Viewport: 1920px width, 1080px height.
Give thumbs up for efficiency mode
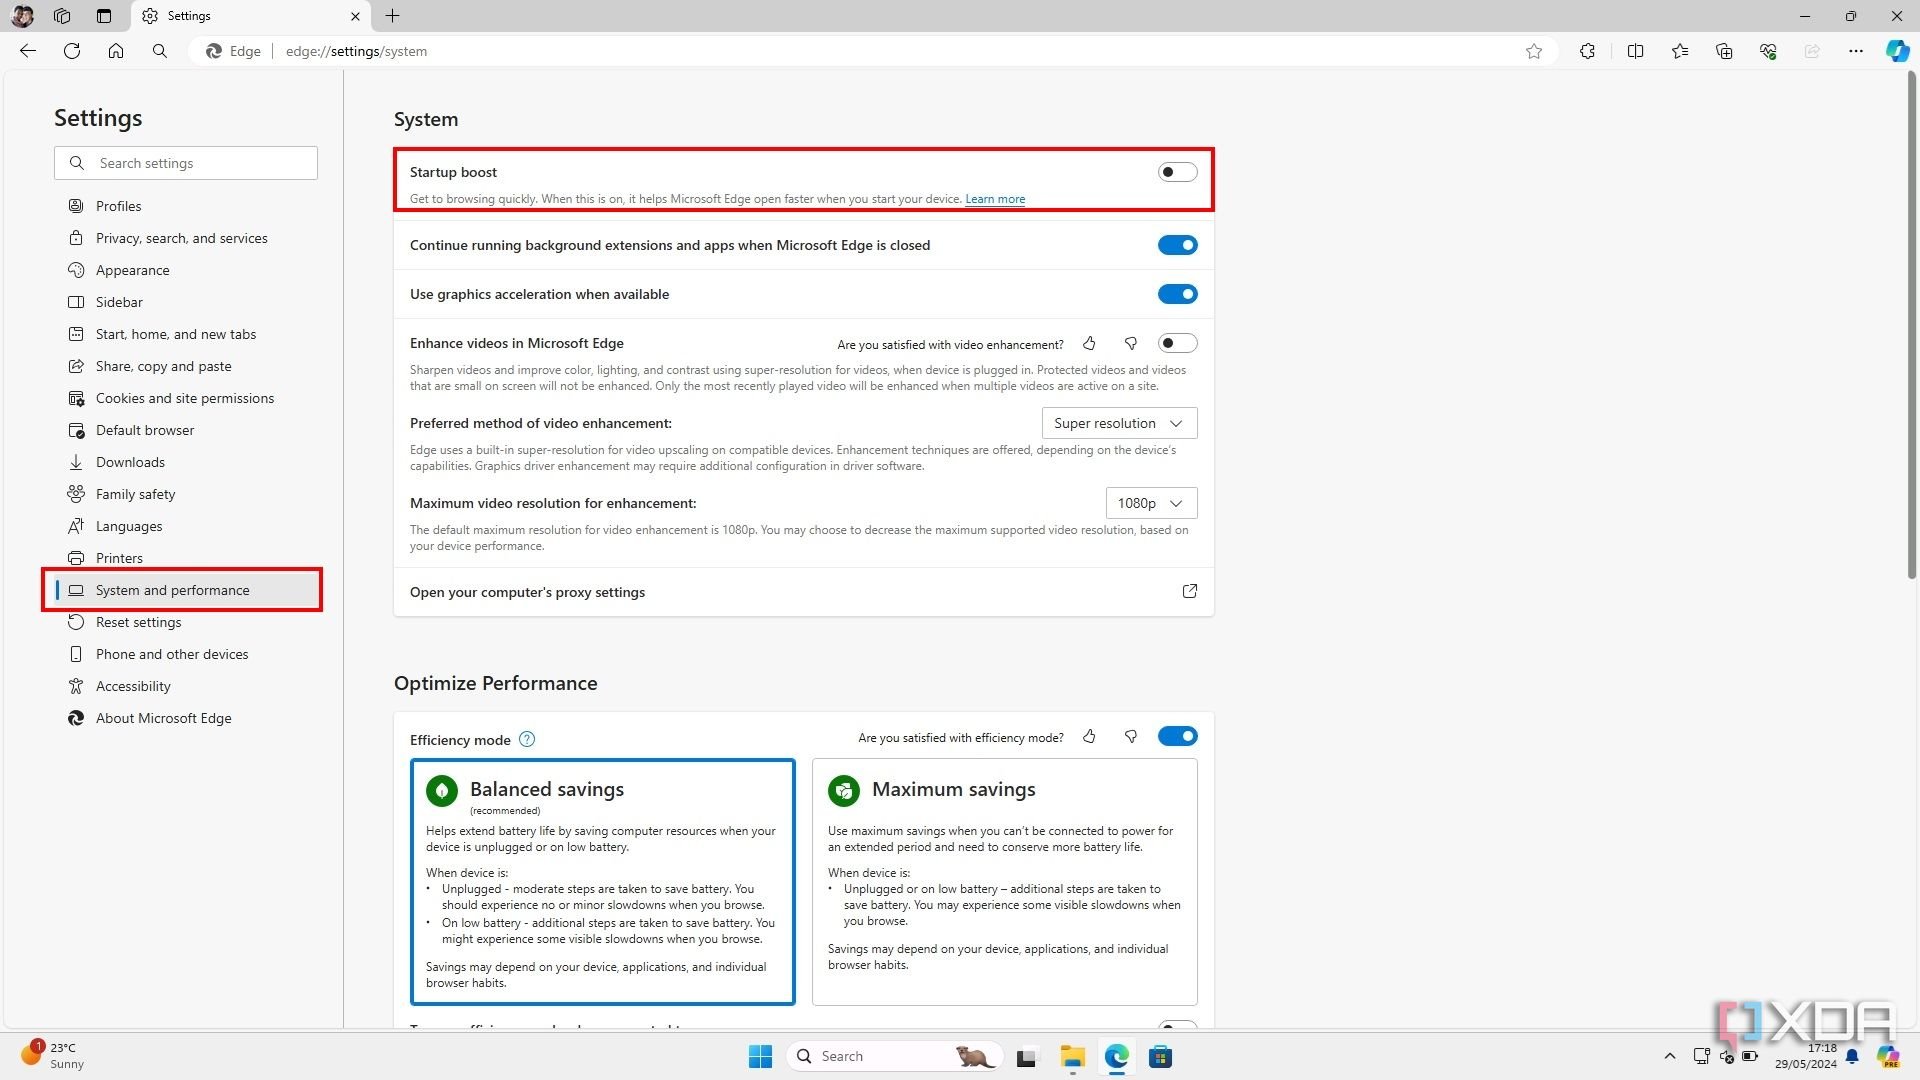(1089, 737)
